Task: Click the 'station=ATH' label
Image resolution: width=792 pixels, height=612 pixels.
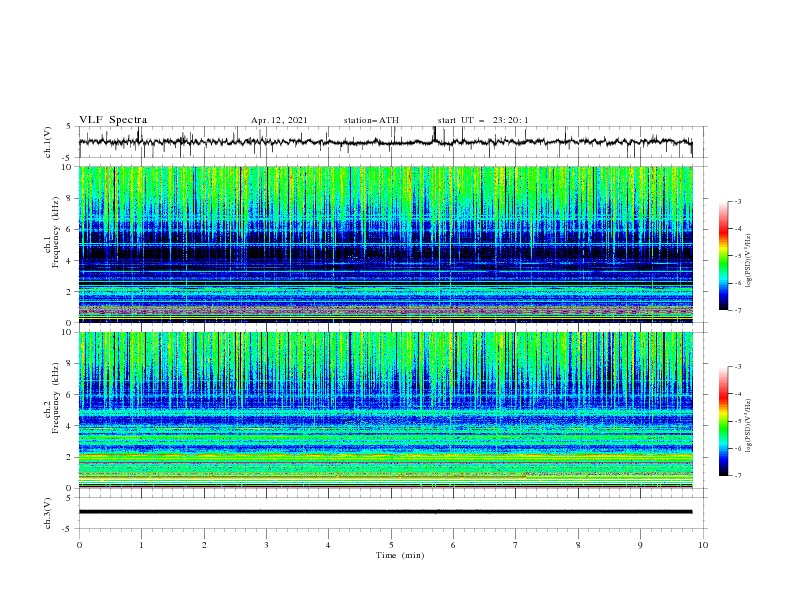Action: point(371,120)
